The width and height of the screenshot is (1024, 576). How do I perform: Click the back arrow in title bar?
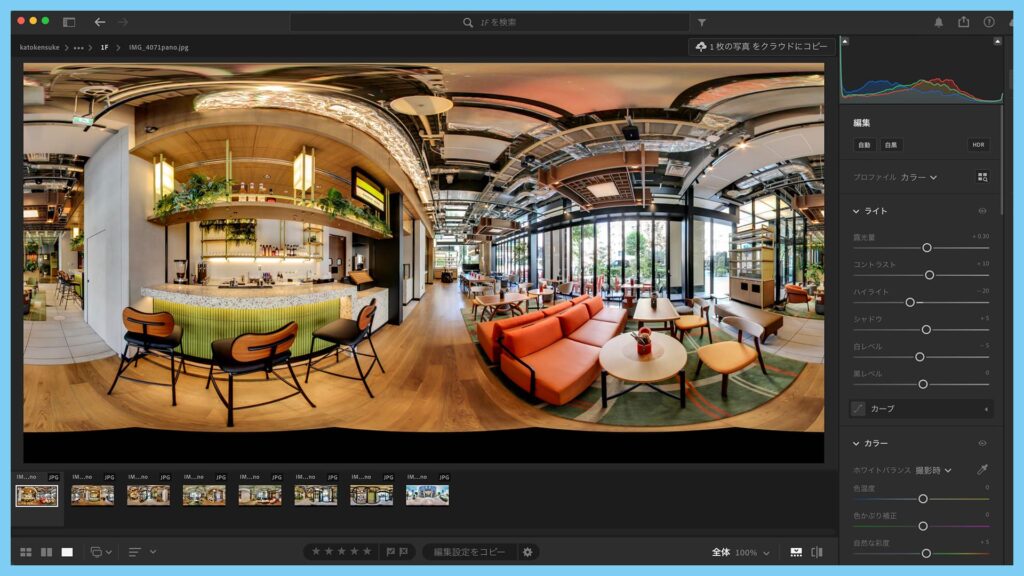pyautogui.click(x=99, y=21)
